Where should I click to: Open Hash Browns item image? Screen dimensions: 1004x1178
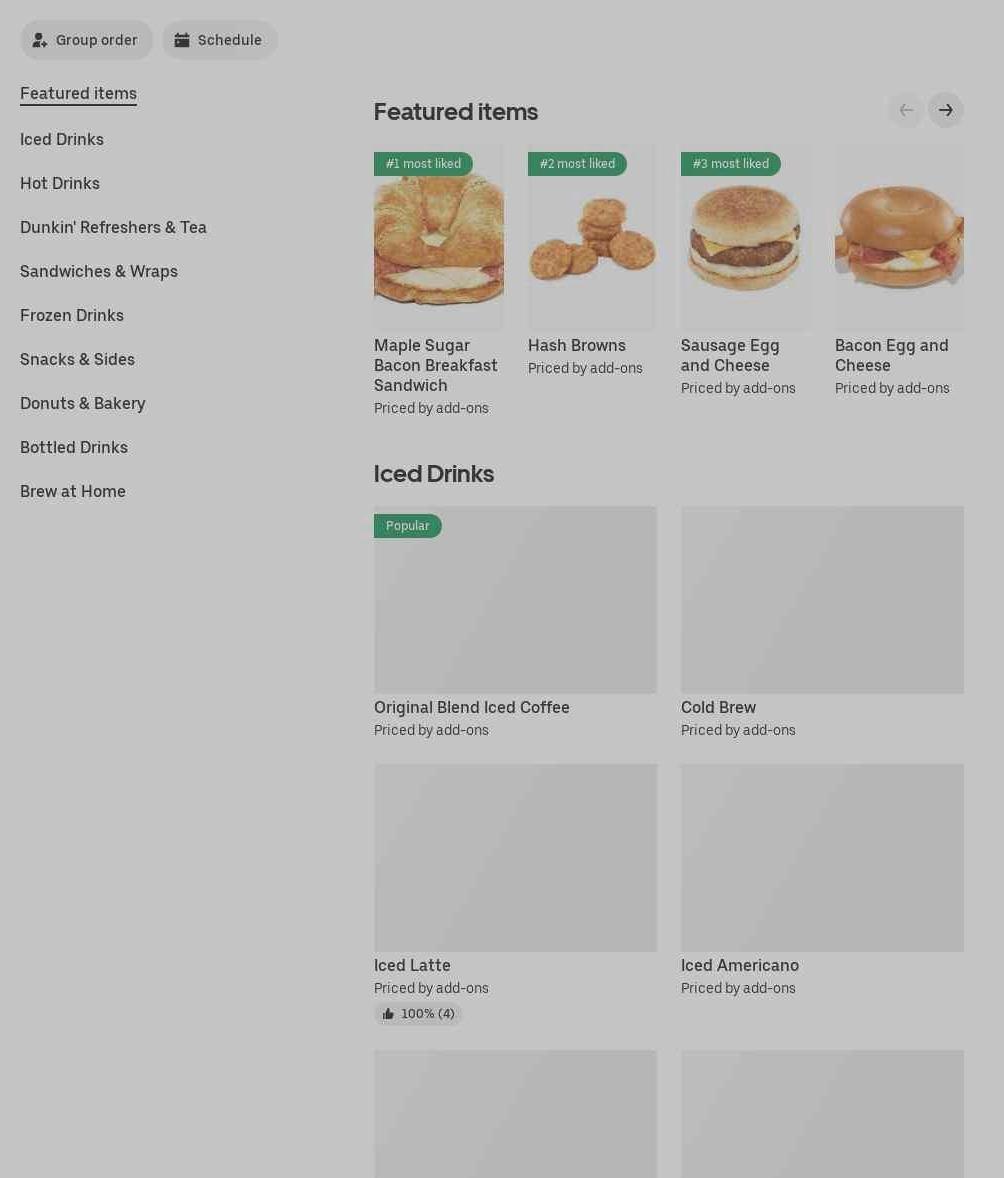point(592,237)
